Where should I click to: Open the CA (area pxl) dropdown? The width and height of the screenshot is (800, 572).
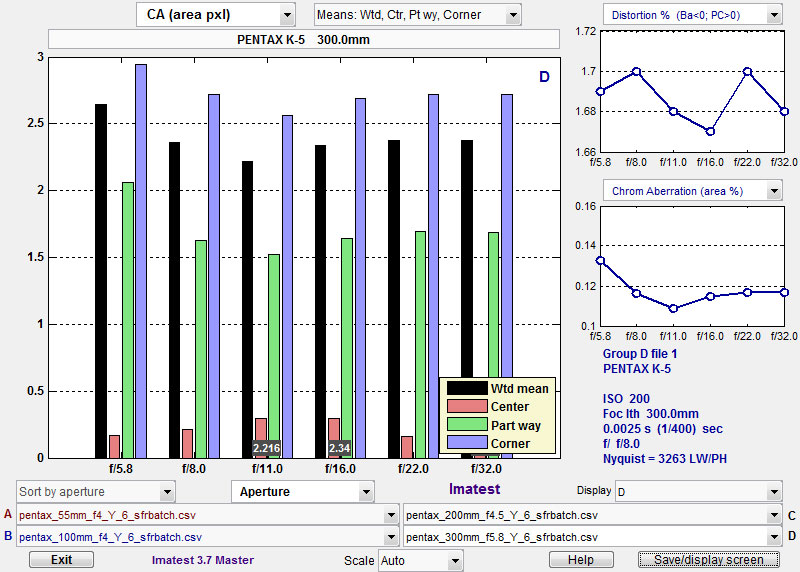(x=215, y=15)
